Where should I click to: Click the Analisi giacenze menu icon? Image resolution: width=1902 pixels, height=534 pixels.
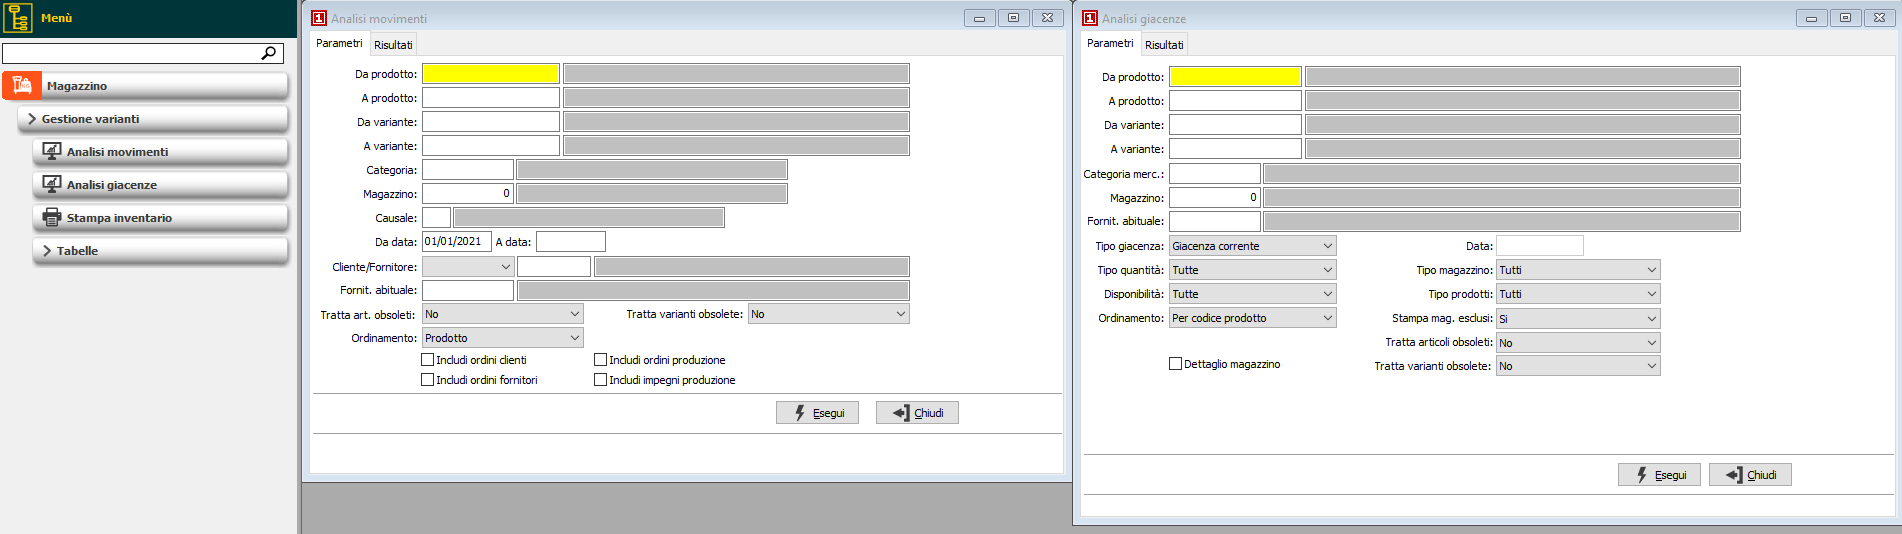click(x=51, y=184)
